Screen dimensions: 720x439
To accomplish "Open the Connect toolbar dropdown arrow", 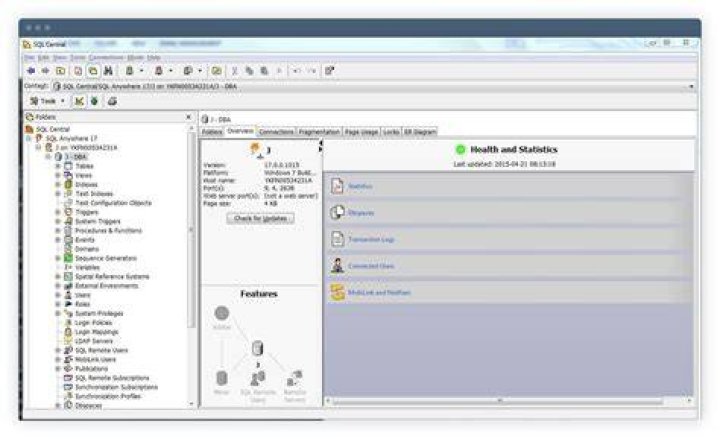I will pyautogui.click(x=141, y=71).
